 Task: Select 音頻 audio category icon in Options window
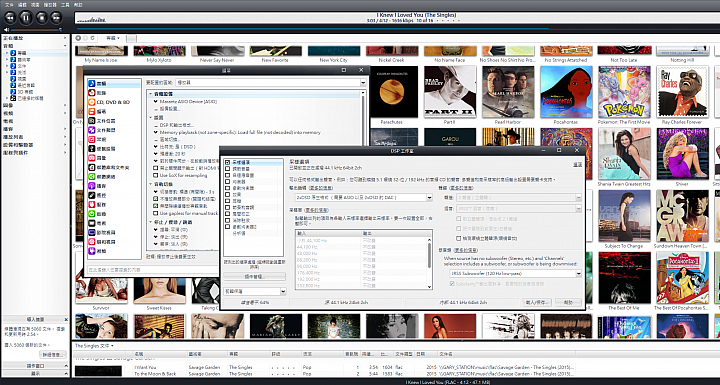(91, 84)
